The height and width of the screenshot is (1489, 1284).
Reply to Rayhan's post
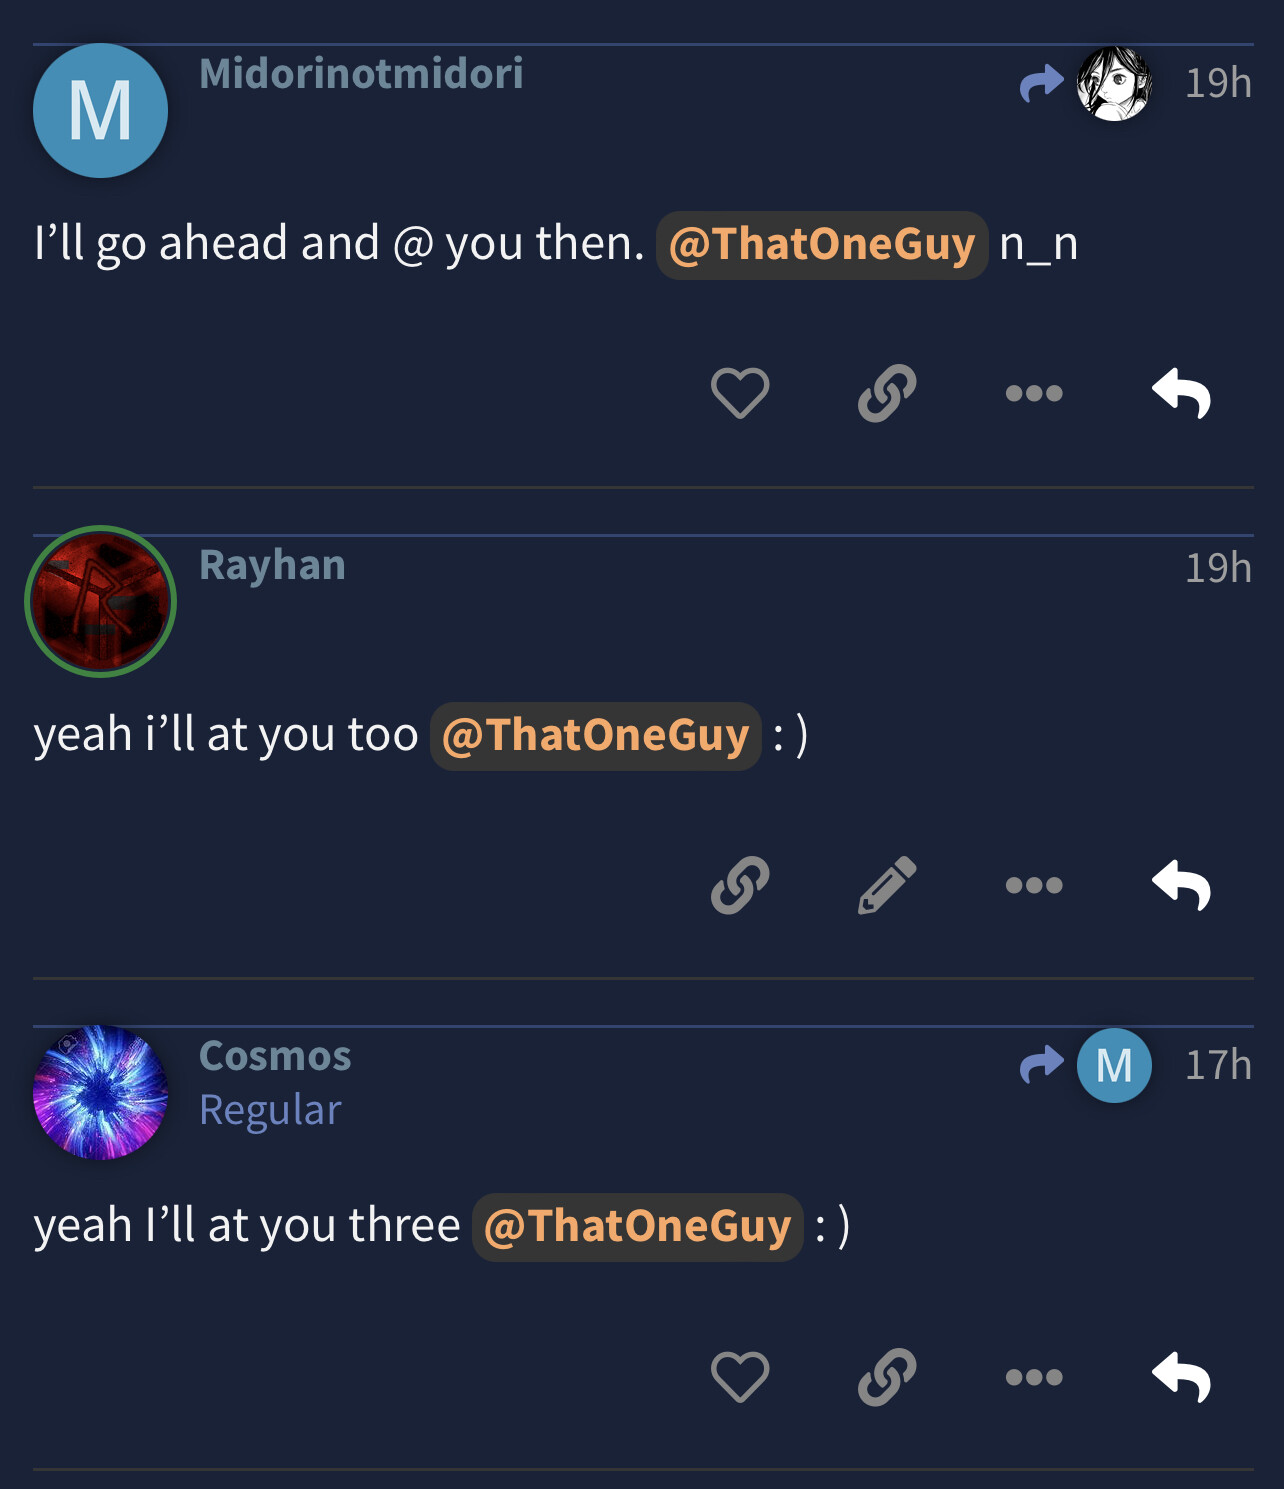point(1181,885)
